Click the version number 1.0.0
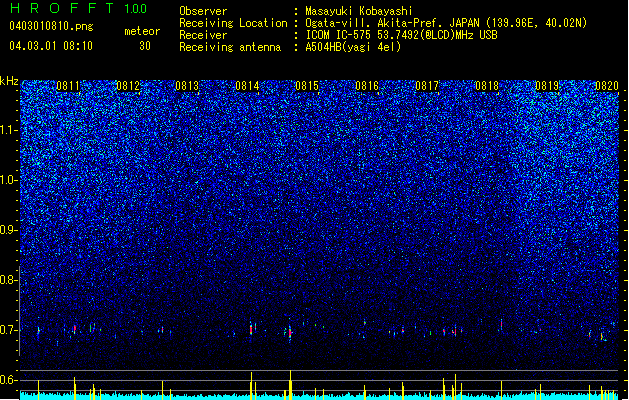This screenshot has height=400, width=629. click(x=135, y=8)
